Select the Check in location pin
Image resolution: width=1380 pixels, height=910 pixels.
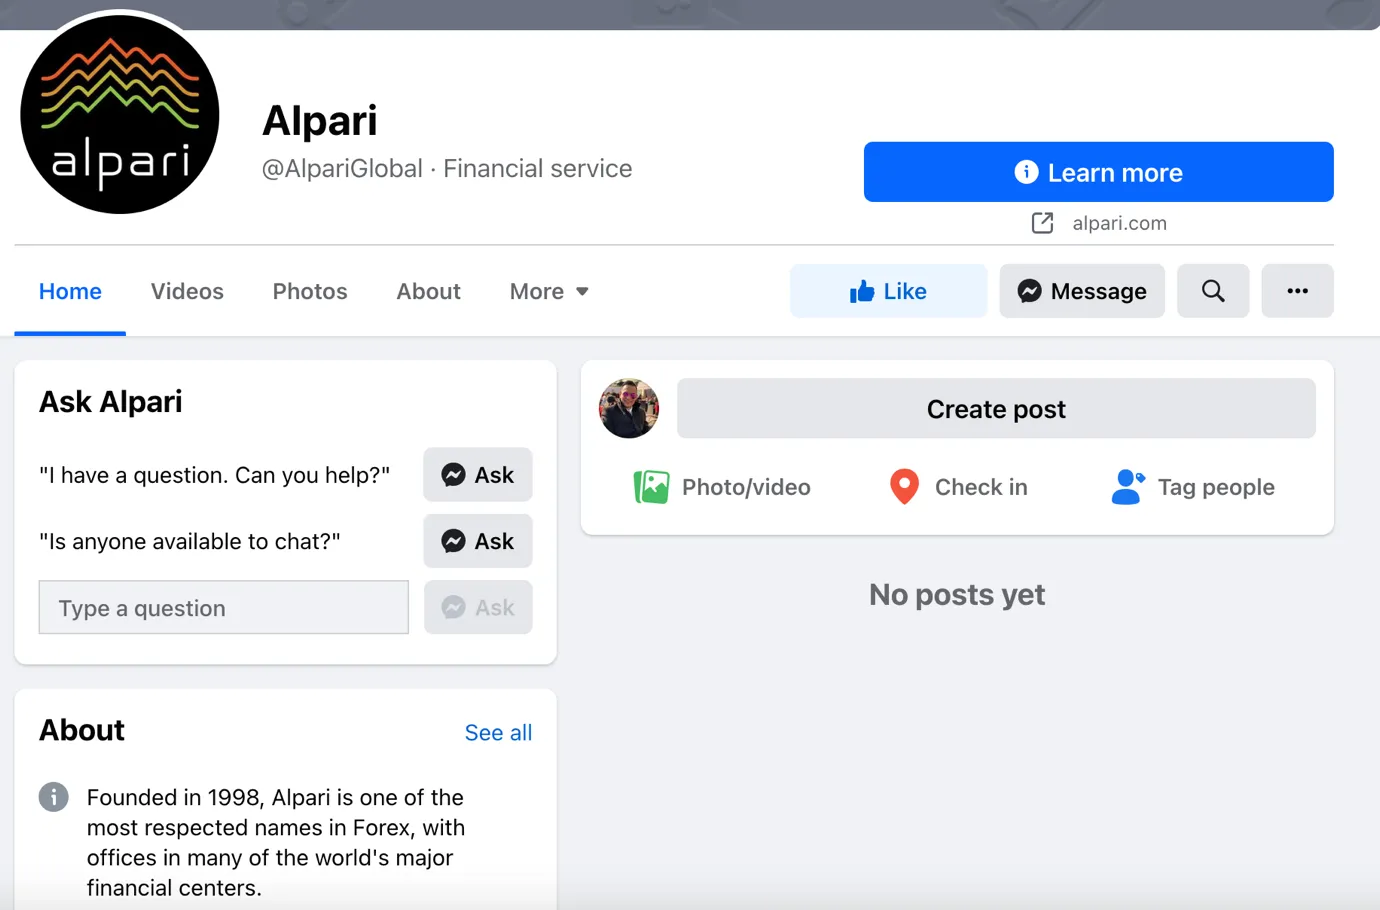click(904, 487)
